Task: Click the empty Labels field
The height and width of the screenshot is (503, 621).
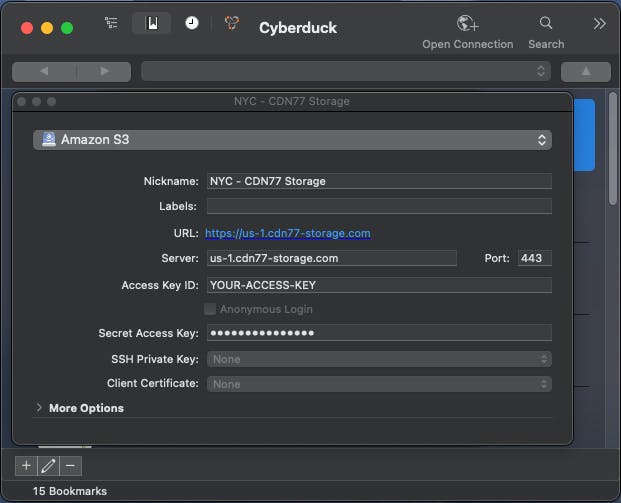Action: click(379, 206)
